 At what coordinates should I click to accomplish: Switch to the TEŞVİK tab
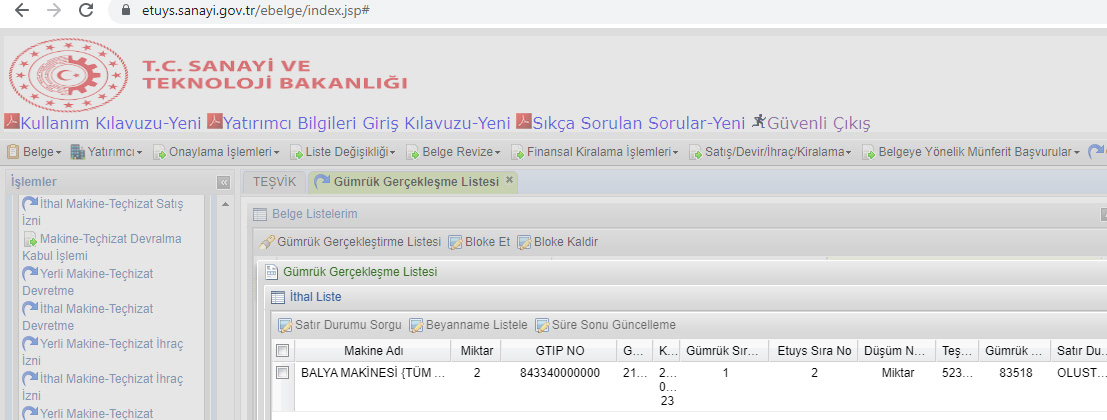pyautogui.click(x=275, y=181)
